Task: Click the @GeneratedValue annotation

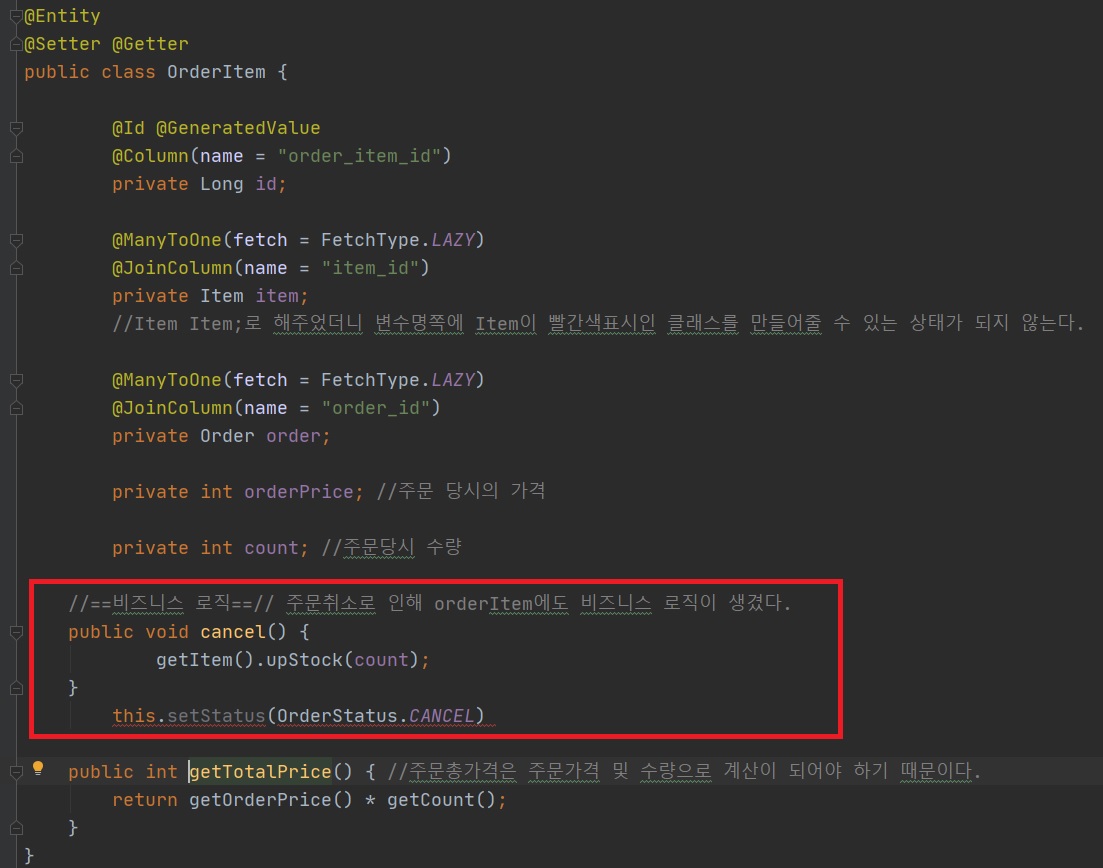Action: click(238, 127)
